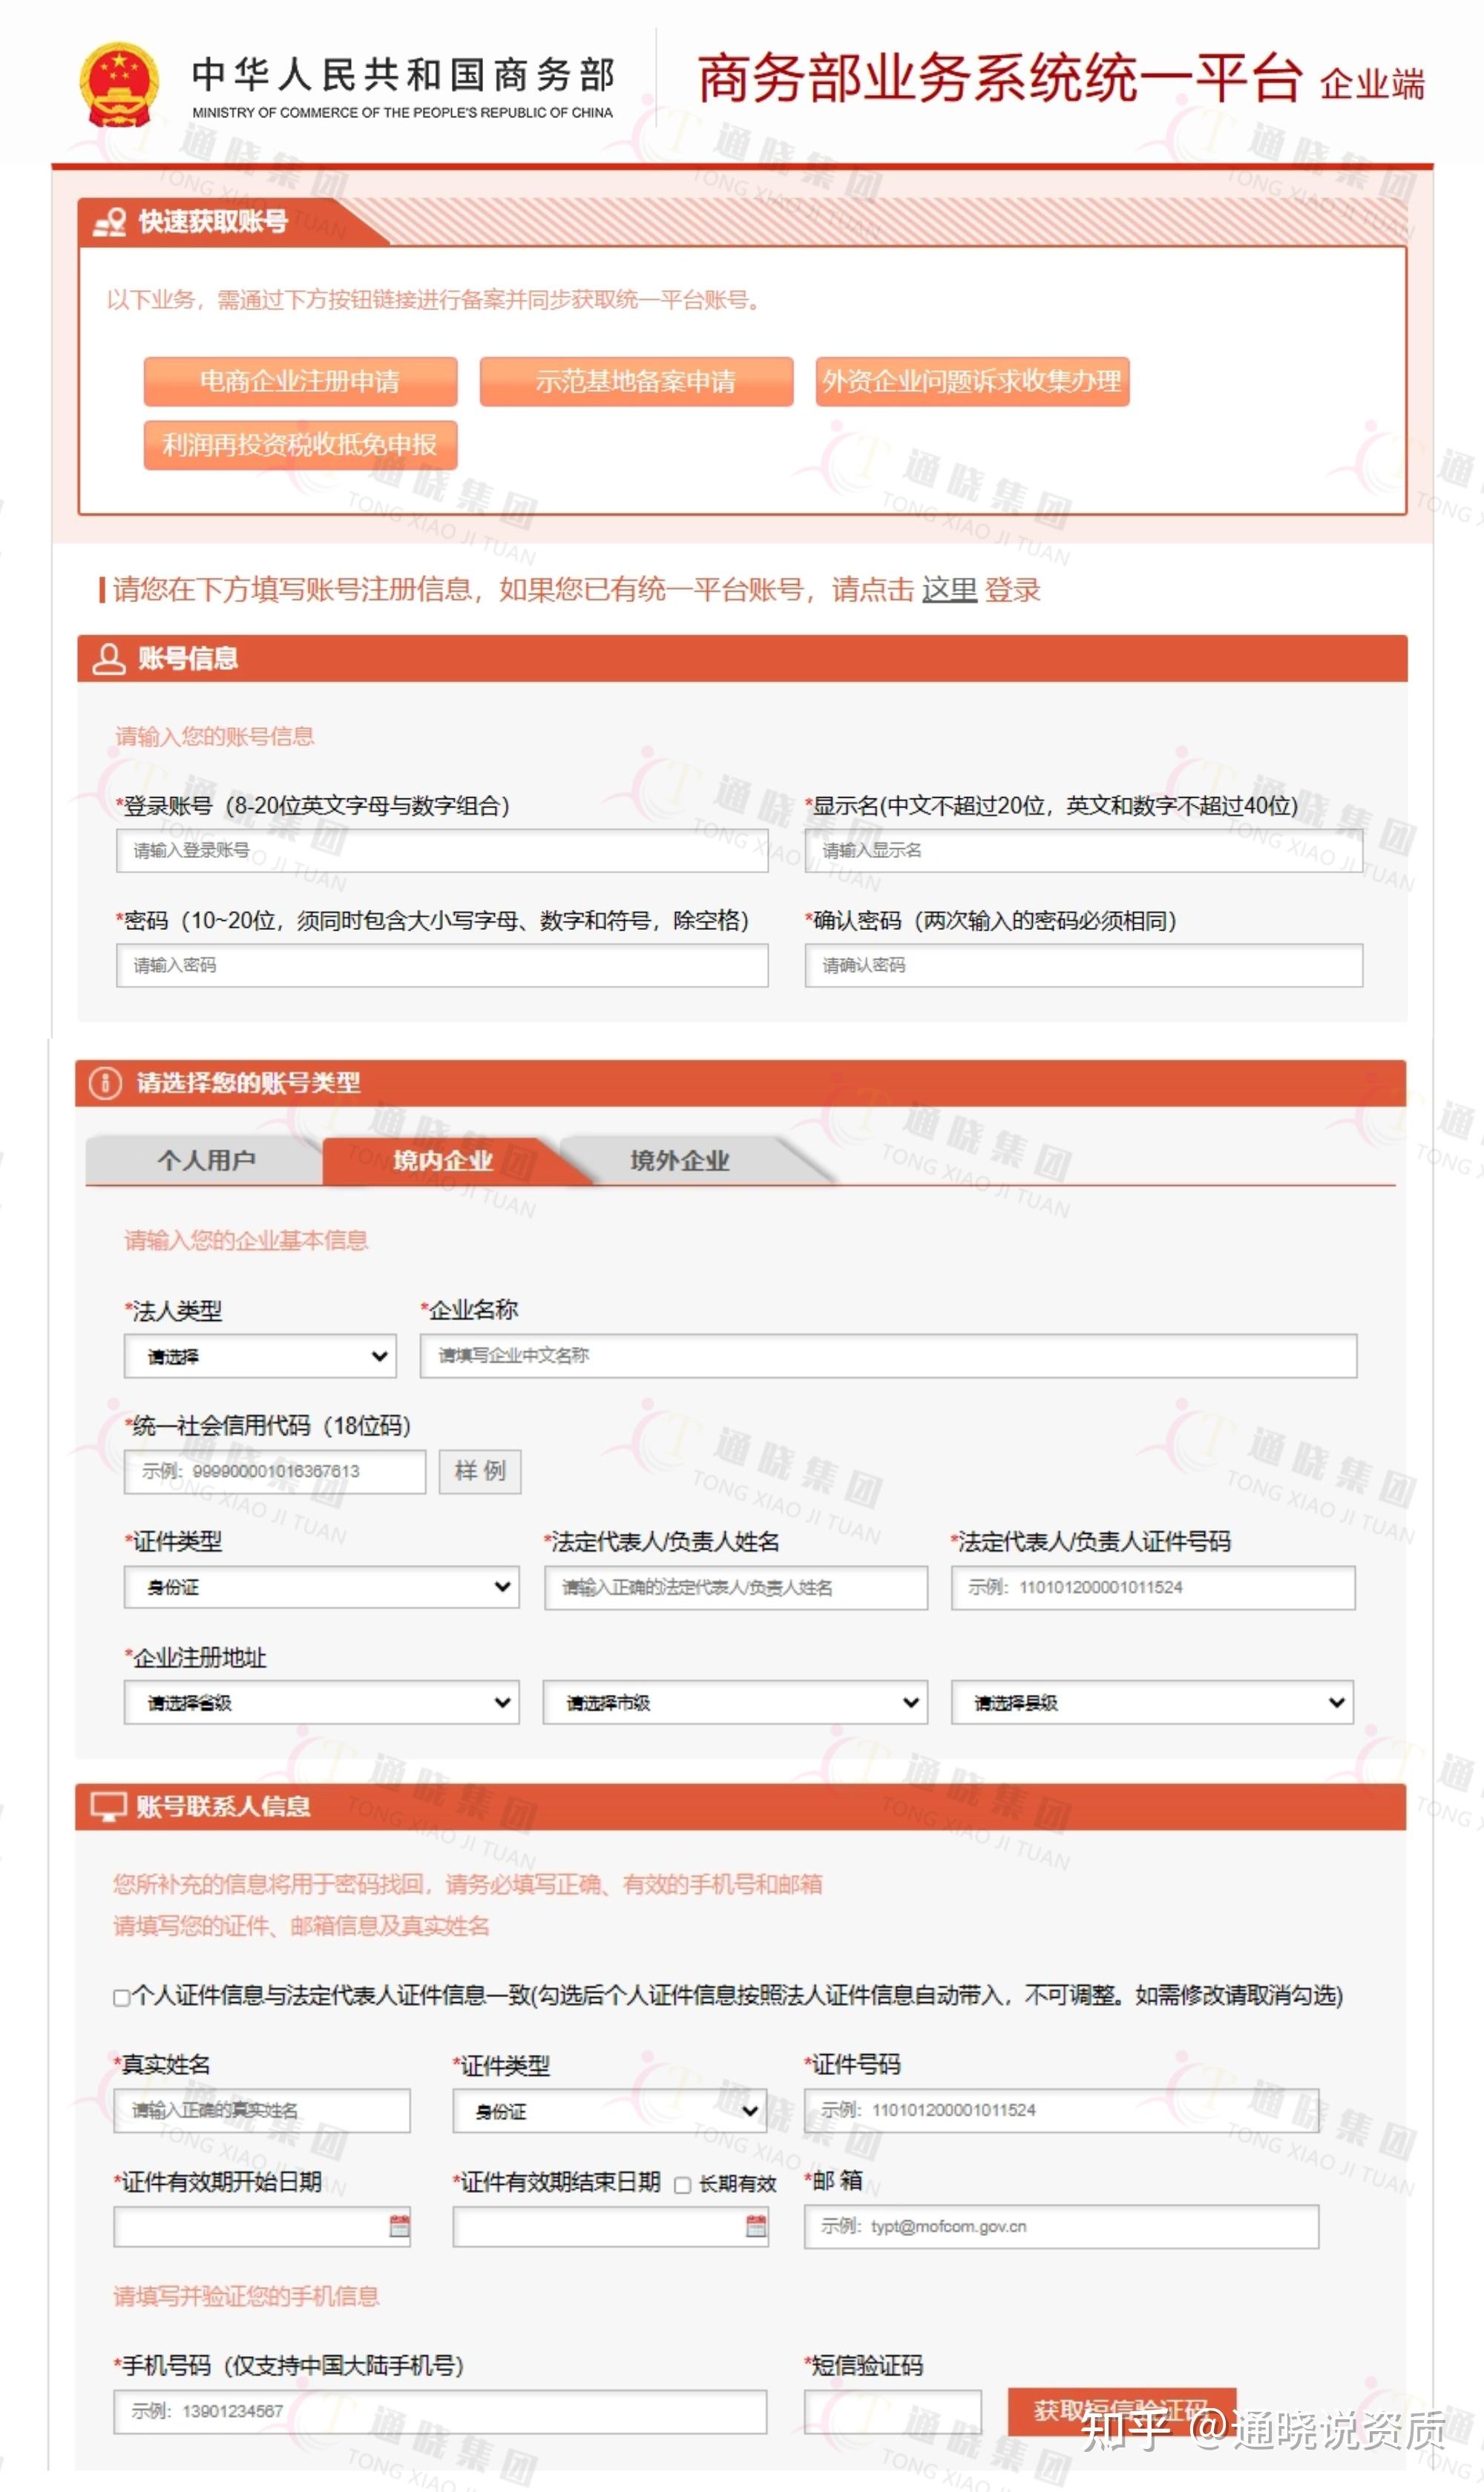
Task: Click the 手机号码 input field
Action: 440,2411
